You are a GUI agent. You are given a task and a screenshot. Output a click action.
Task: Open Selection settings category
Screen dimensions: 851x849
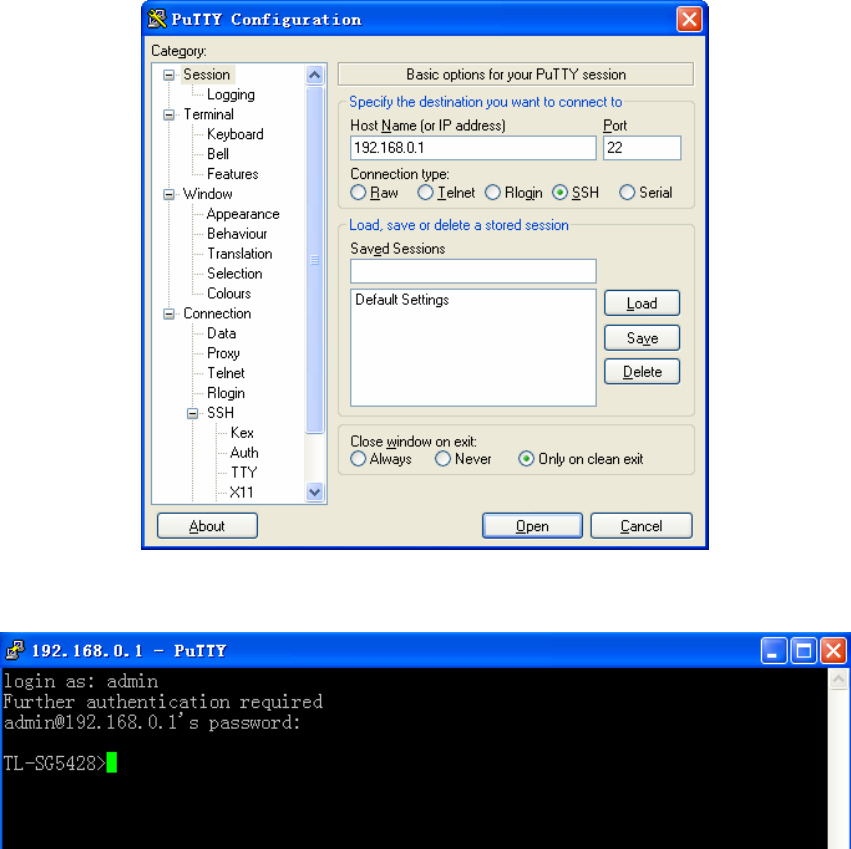[x=234, y=274]
